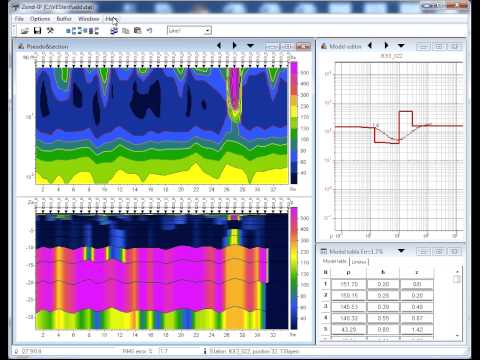This screenshot has width=480, height=360.
Task: Expand the Model editor dropdown arrow
Action: [401, 46]
